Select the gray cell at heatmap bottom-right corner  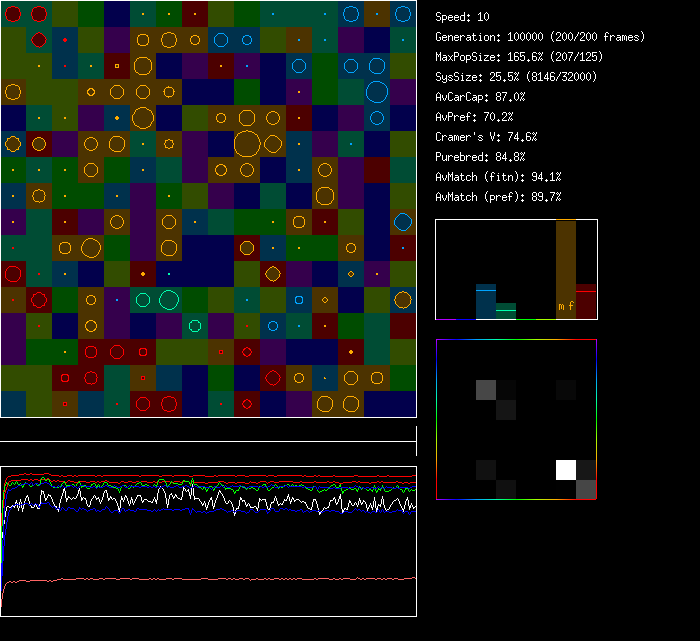click(x=586, y=489)
